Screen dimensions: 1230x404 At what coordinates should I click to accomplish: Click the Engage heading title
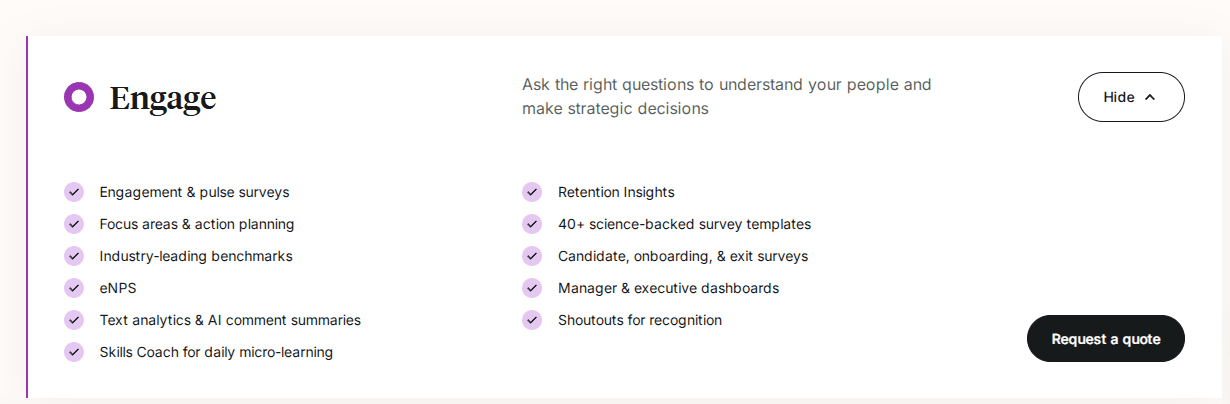coord(163,98)
